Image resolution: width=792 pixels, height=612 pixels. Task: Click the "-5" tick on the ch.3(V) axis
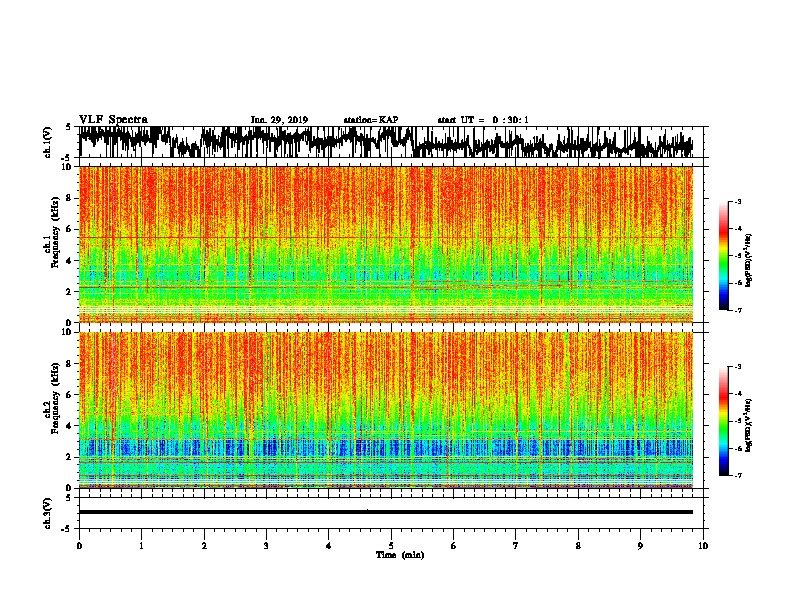(x=66, y=529)
